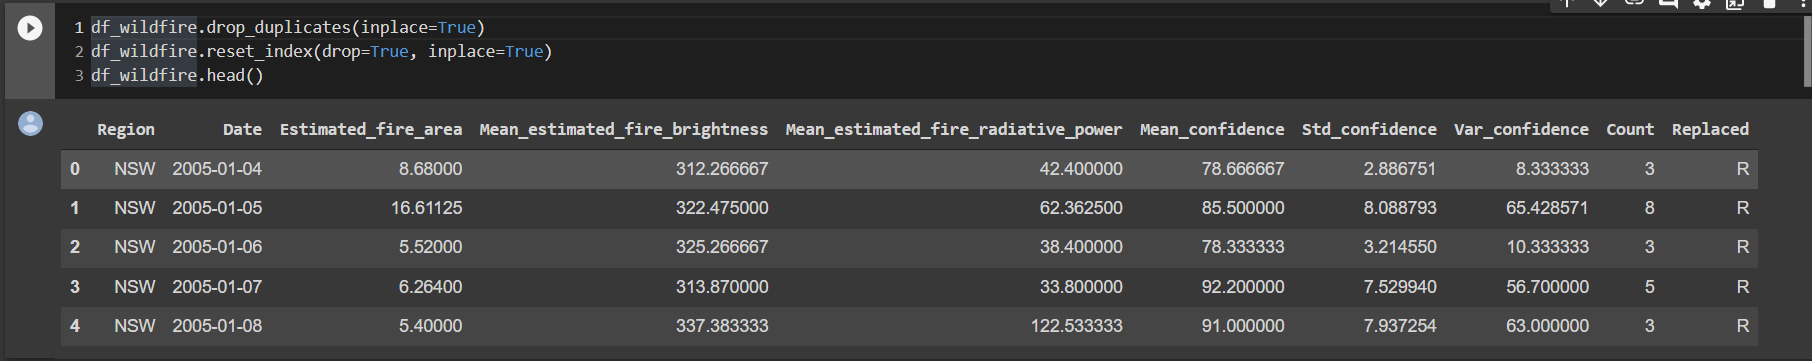
Task: Open more cell actions menu
Action: click(x=1802, y=4)
